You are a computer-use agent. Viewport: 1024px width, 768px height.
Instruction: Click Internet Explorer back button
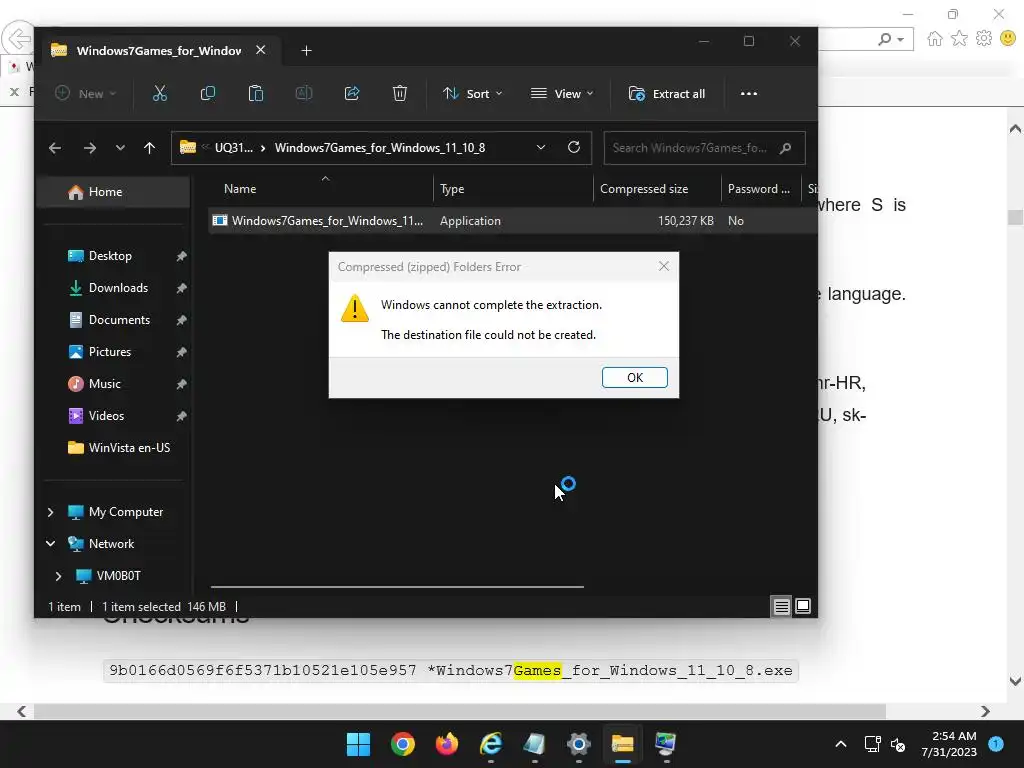18,39
